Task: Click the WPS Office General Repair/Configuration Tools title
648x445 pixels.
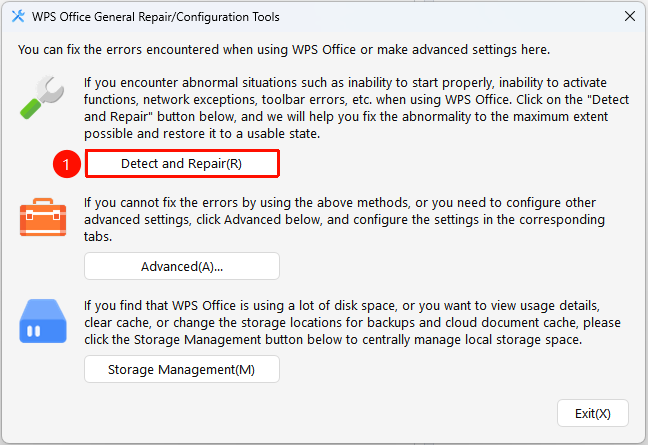Action: point(155,17)
